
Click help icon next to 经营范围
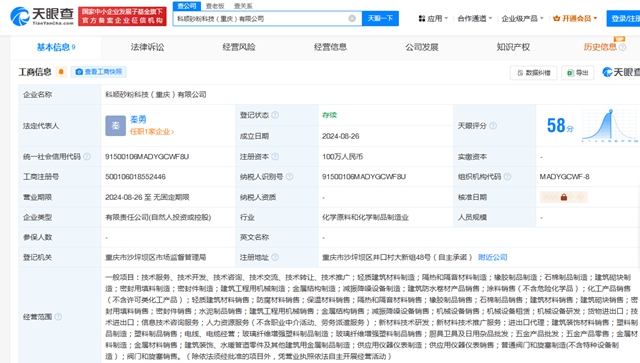[x=58, y=316]
